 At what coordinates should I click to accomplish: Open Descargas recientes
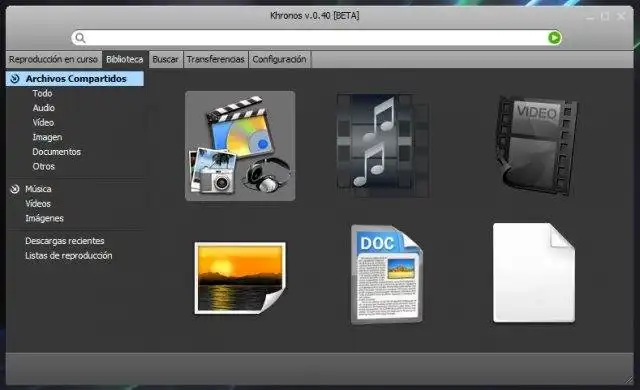[x=65, y=241]
